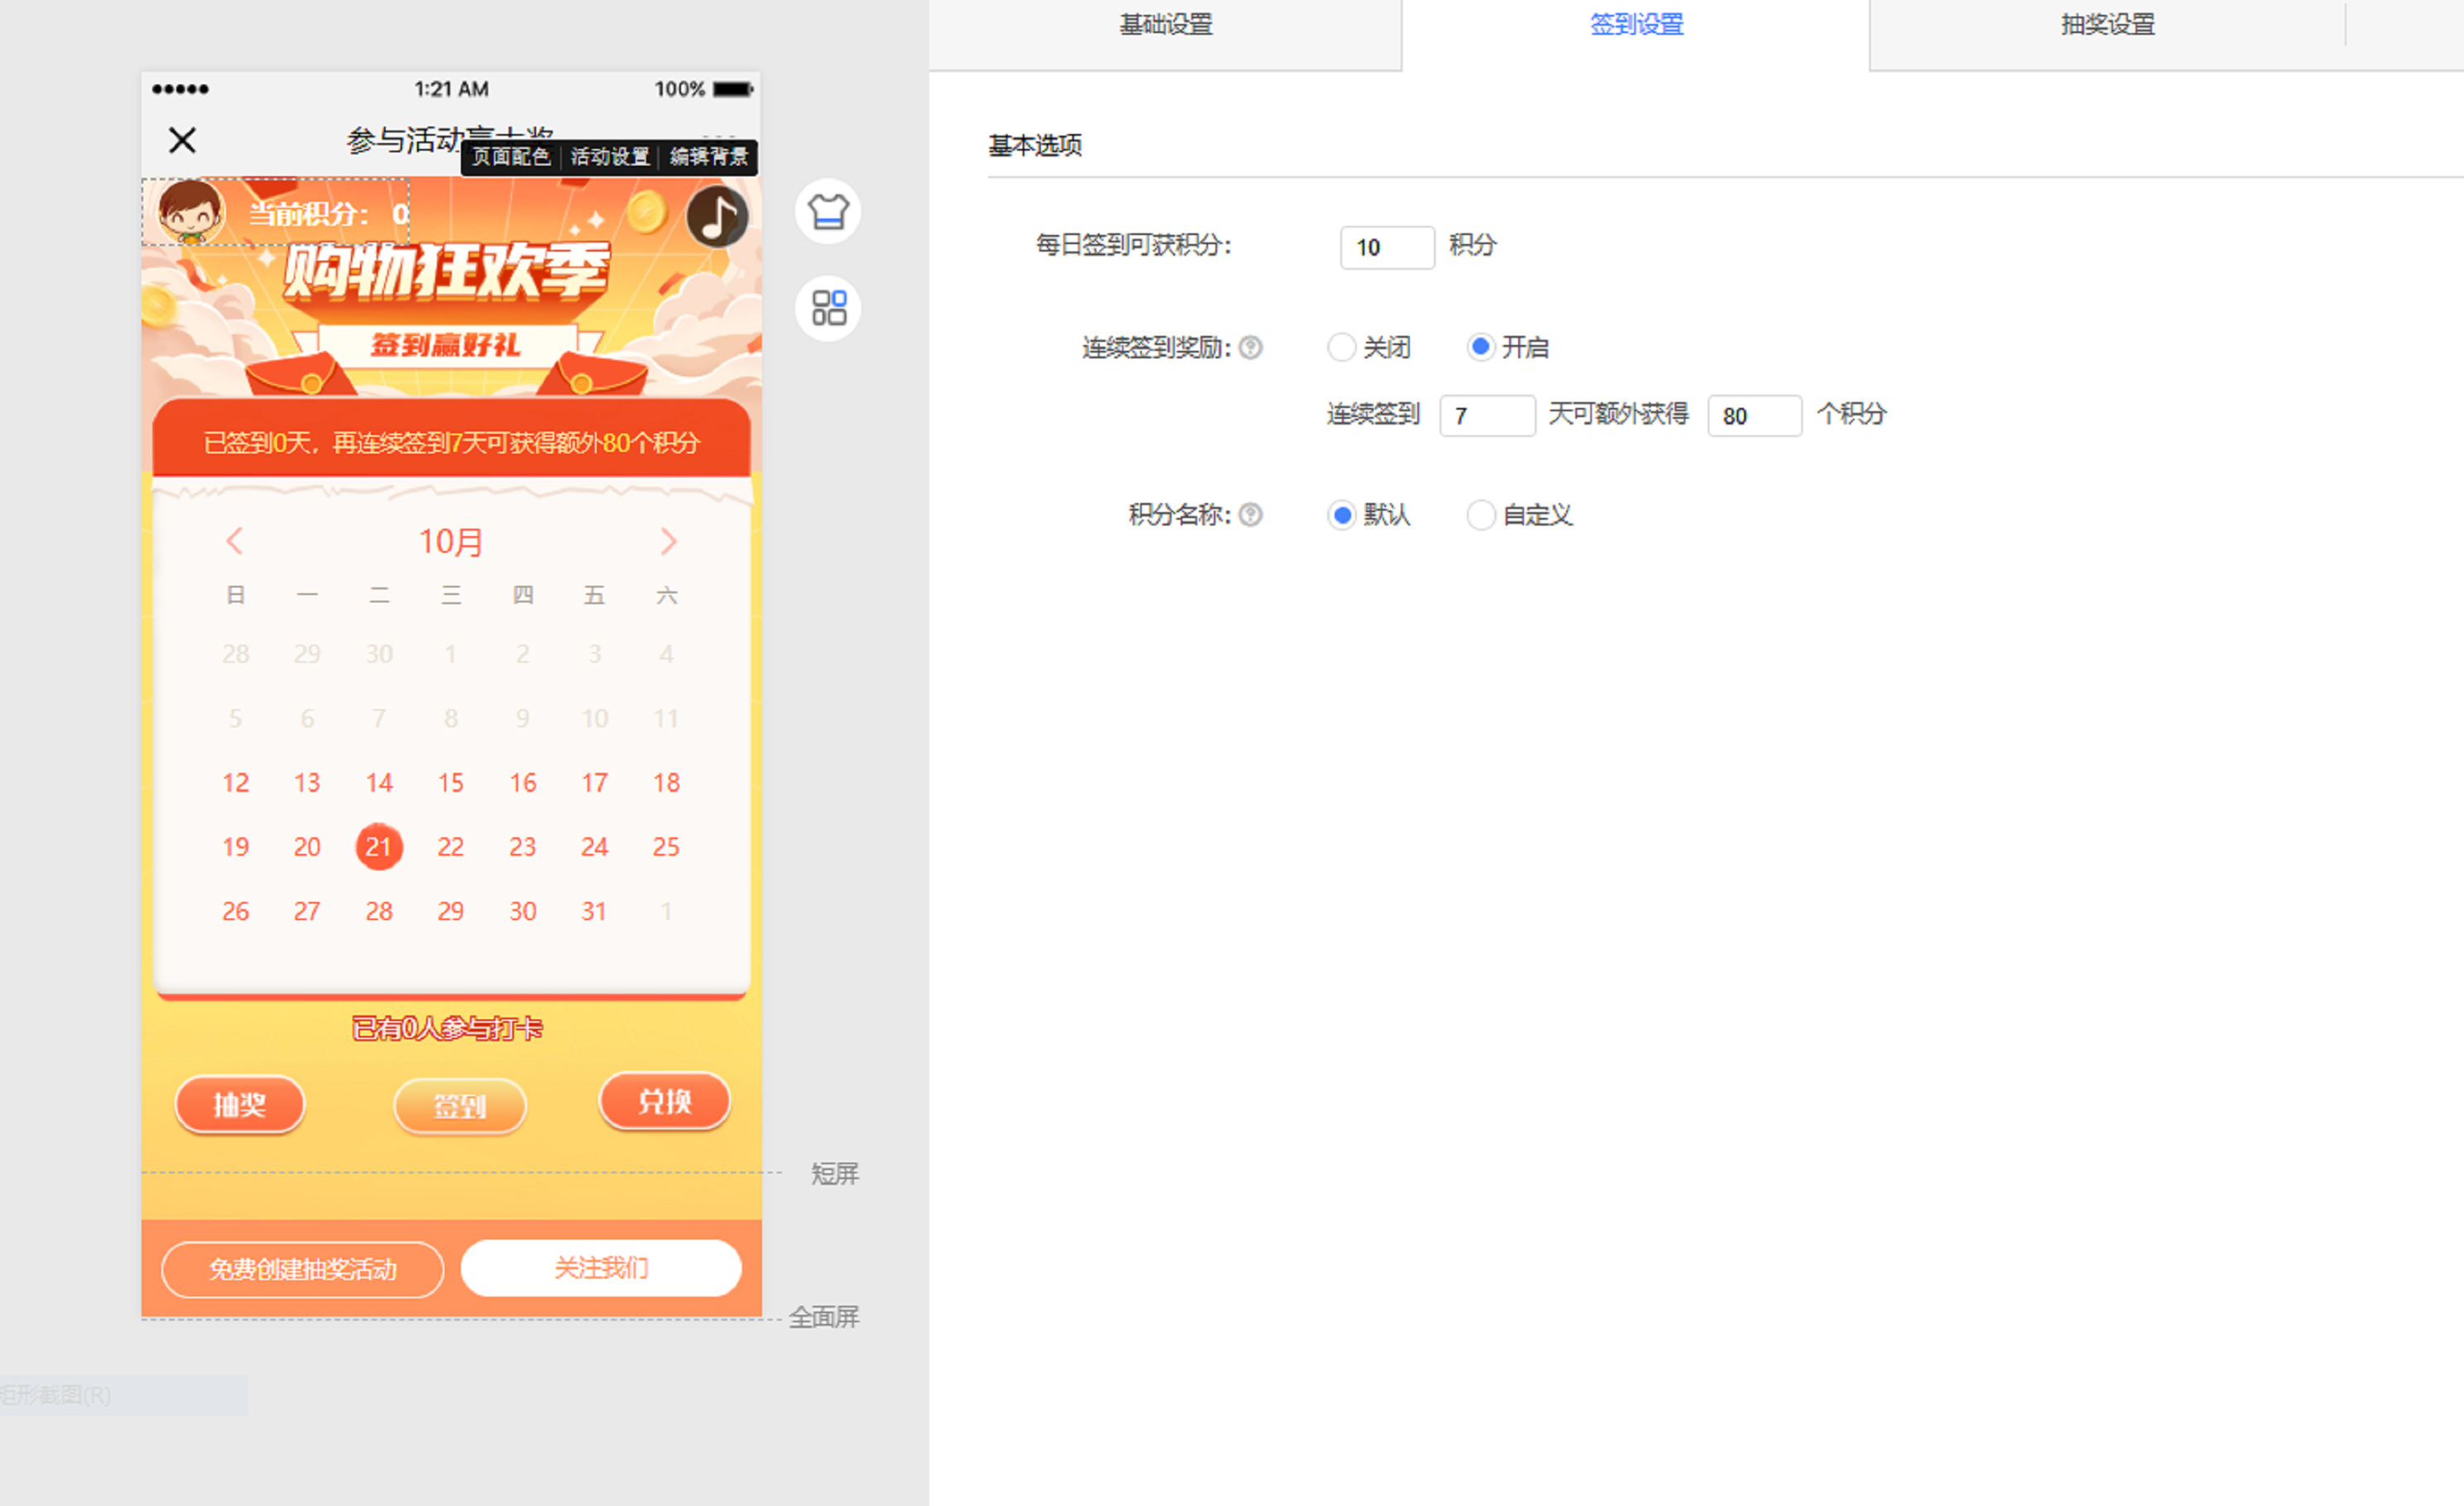Go to next month arrow

(x=668, y=542)
